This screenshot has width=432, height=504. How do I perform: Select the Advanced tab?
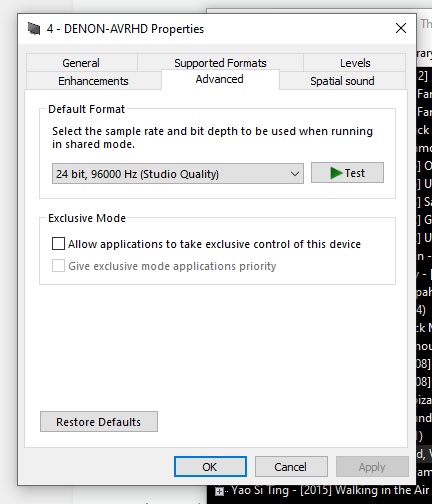coord(220,79)
